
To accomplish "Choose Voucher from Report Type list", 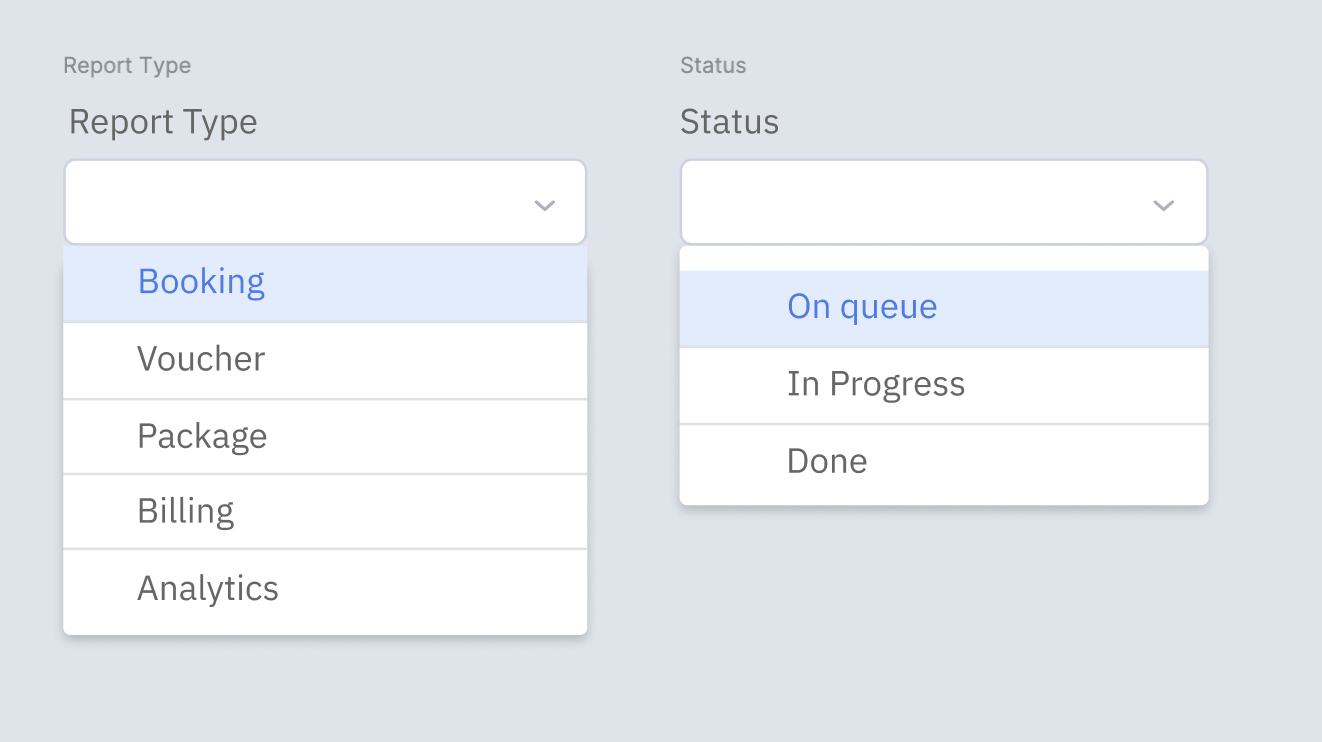I will [x=201, y=360].
